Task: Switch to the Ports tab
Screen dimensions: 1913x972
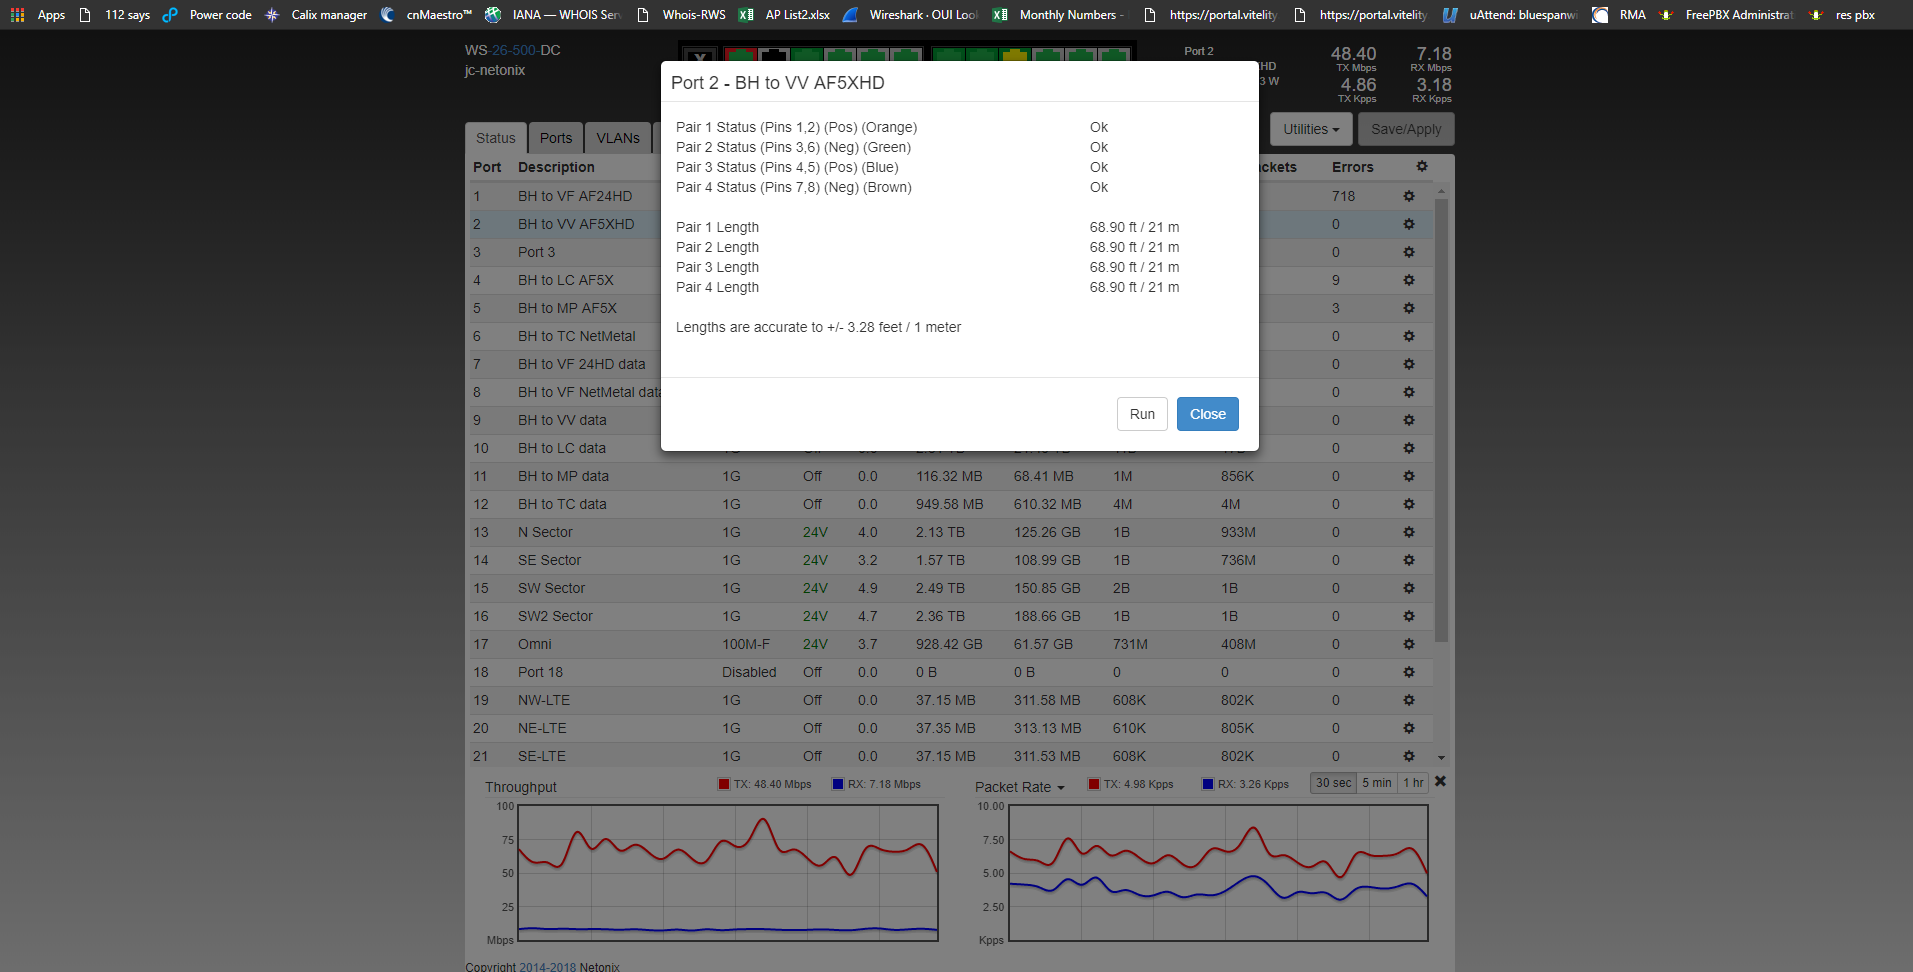Action: [x=555, y=138]
